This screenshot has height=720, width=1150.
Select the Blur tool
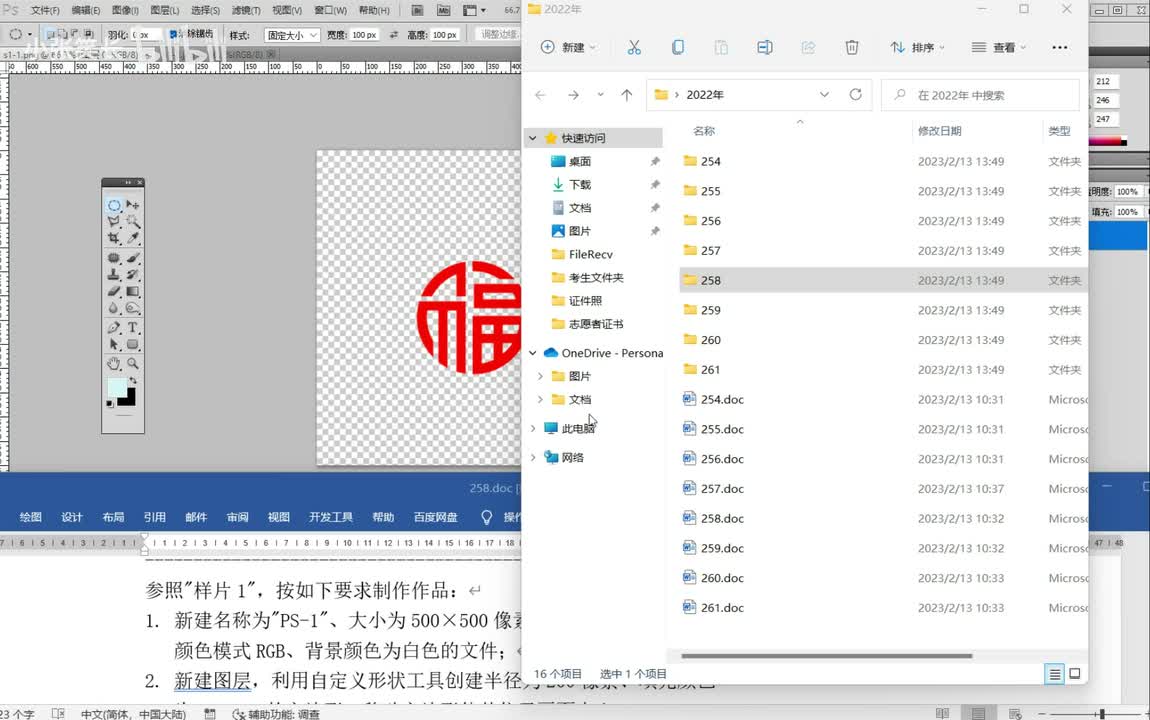[114, 309]
